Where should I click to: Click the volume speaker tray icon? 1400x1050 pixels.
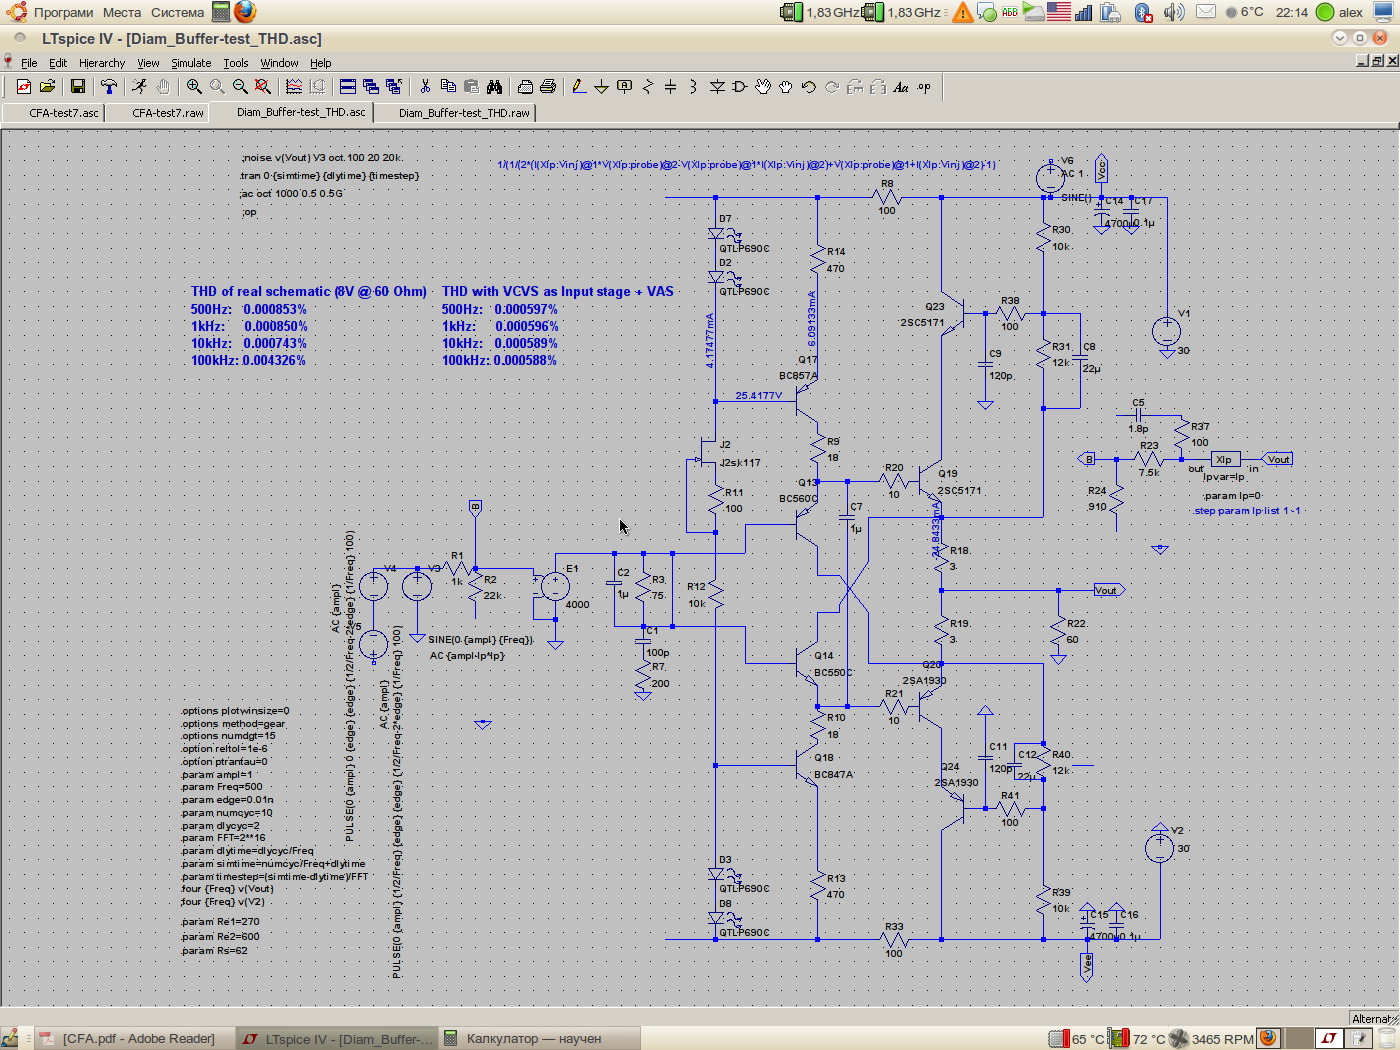coord(1174,12)
